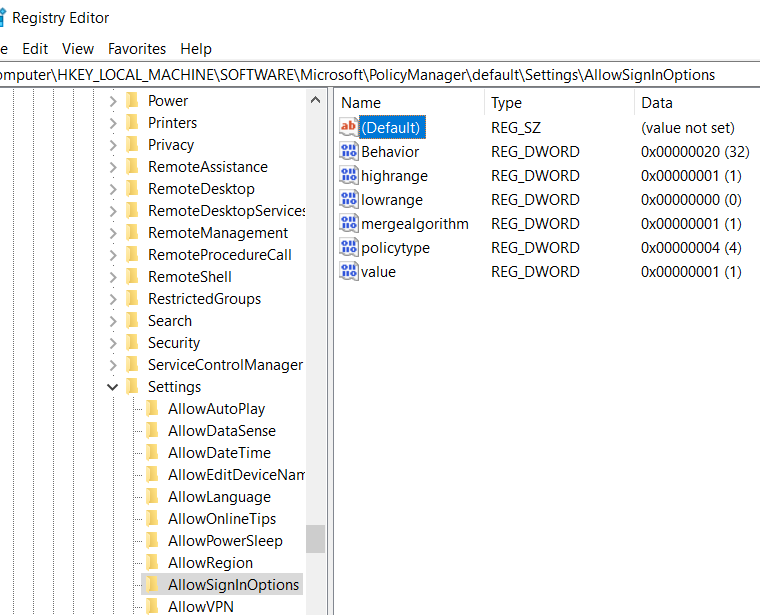Click the policytype DWORD value icon
Screen dimensions: 760x615
pyautogui.click(x=348, y=248)
